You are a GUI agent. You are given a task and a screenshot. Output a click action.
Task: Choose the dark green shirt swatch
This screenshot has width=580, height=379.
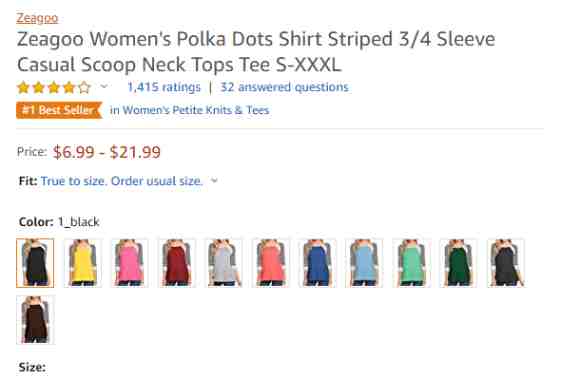click(x=458, y=263)
